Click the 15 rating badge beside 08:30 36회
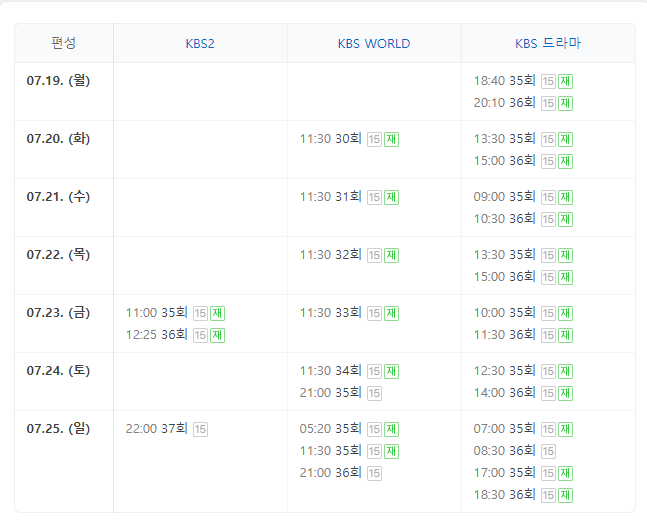 click(x=548, y=451)
